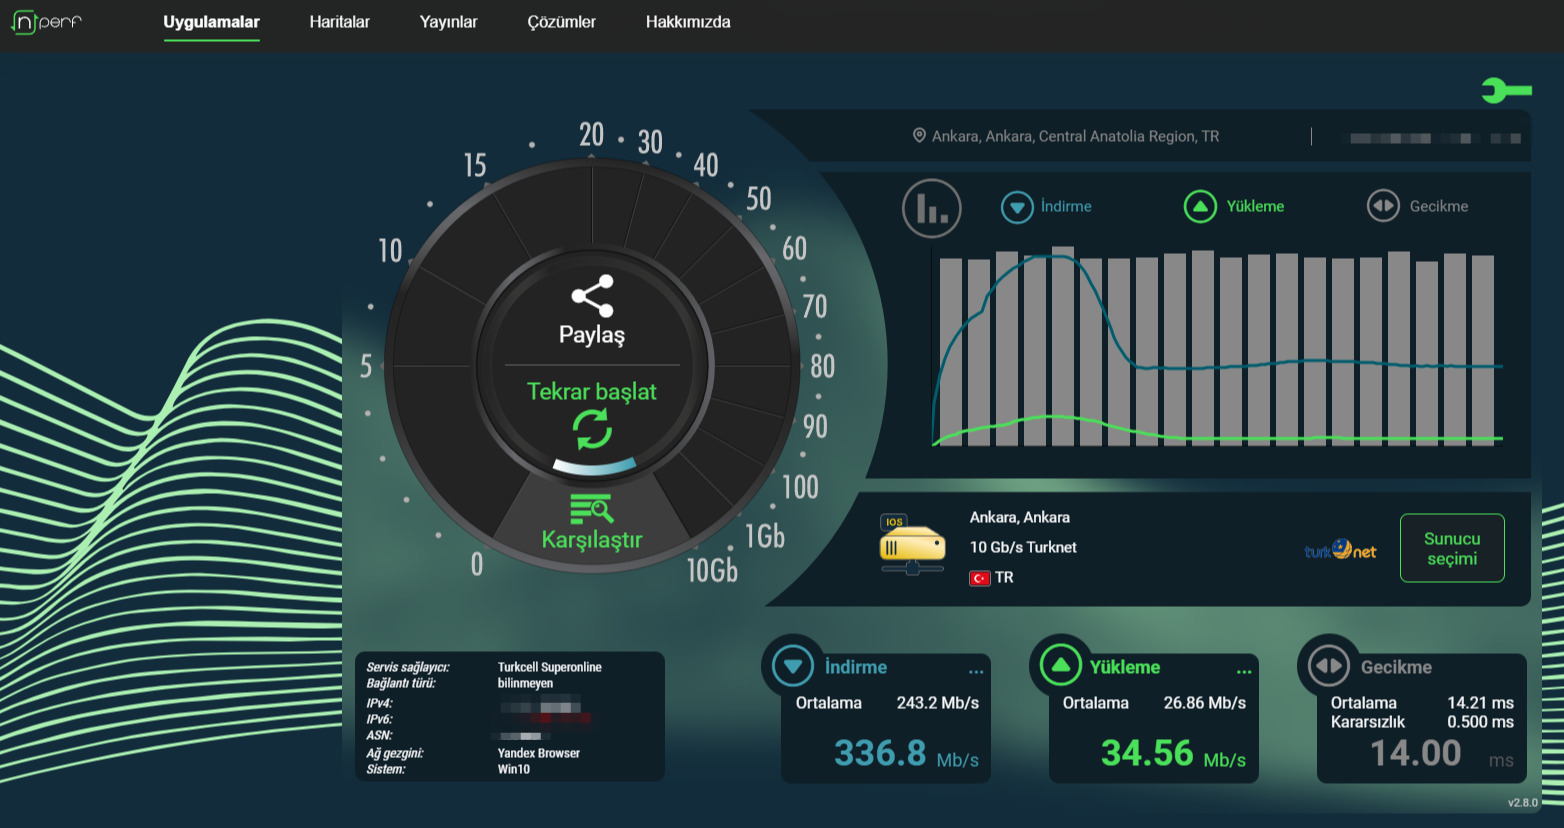Click the Yükleme result card up-arrow icon
Viewport: 1564px width, 828px height.
1061,665
